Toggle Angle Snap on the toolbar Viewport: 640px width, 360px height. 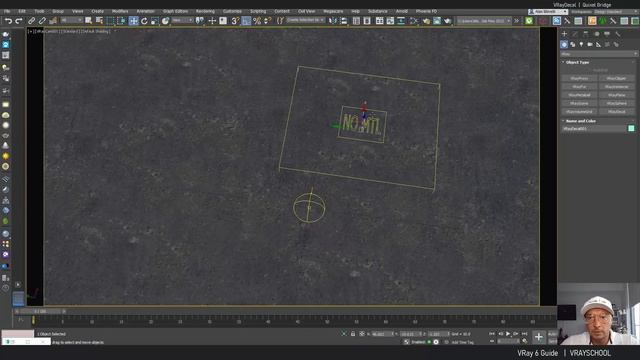click(246, 21)
